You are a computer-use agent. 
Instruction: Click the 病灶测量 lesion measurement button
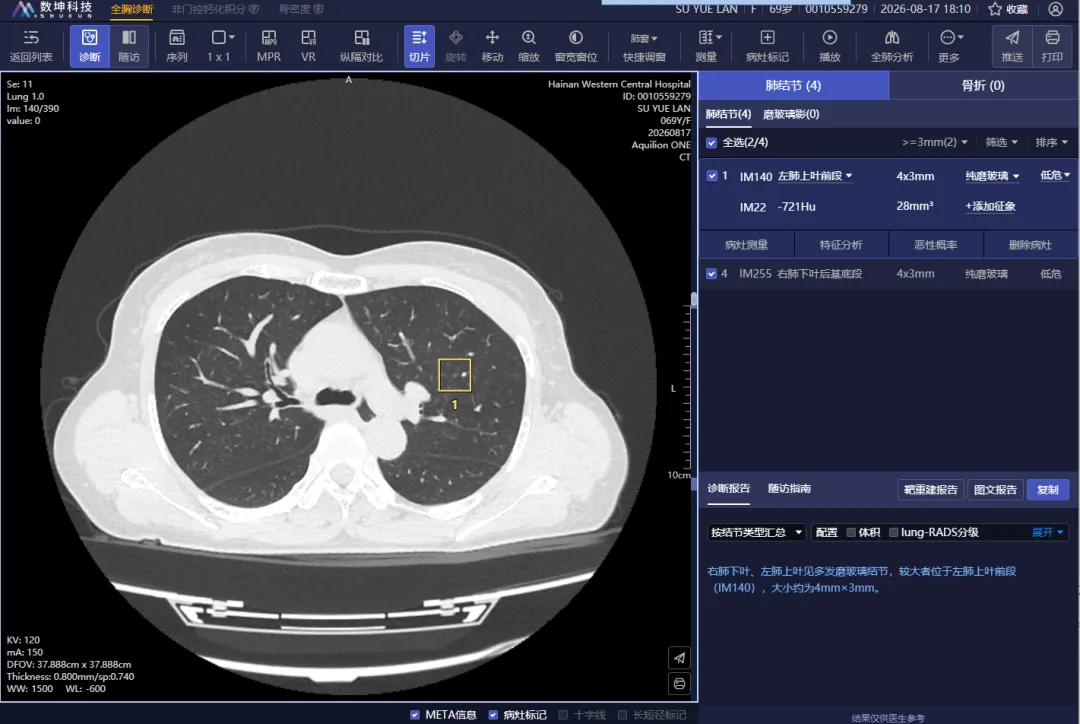(x=747, y=245)
